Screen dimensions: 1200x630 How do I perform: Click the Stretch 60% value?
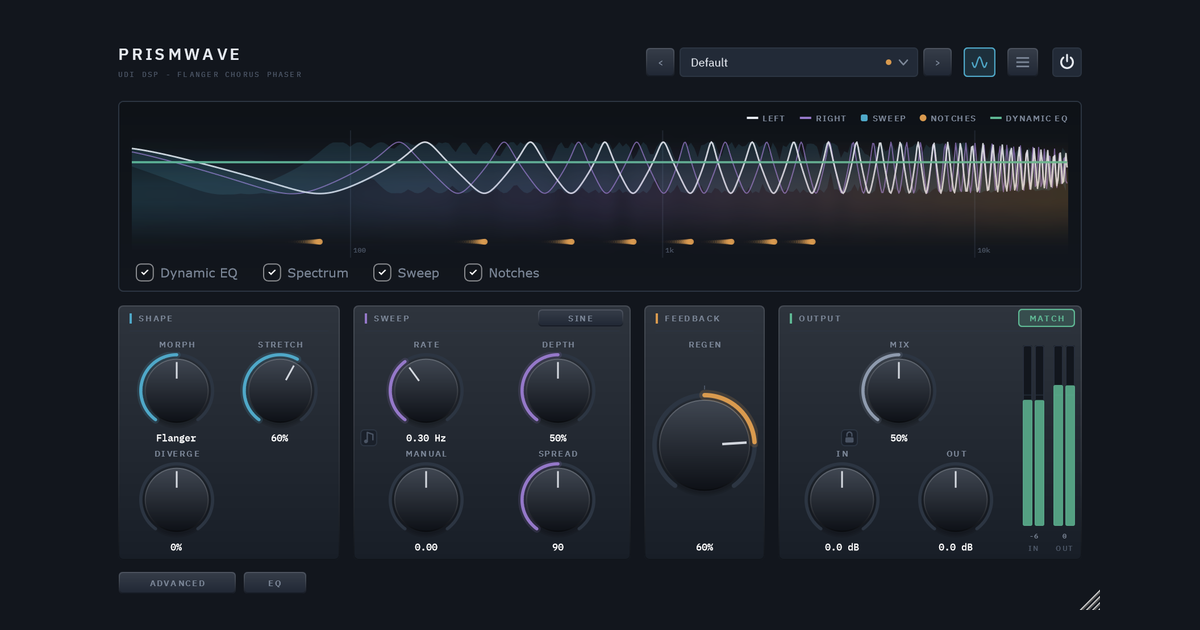coord(280,438)
